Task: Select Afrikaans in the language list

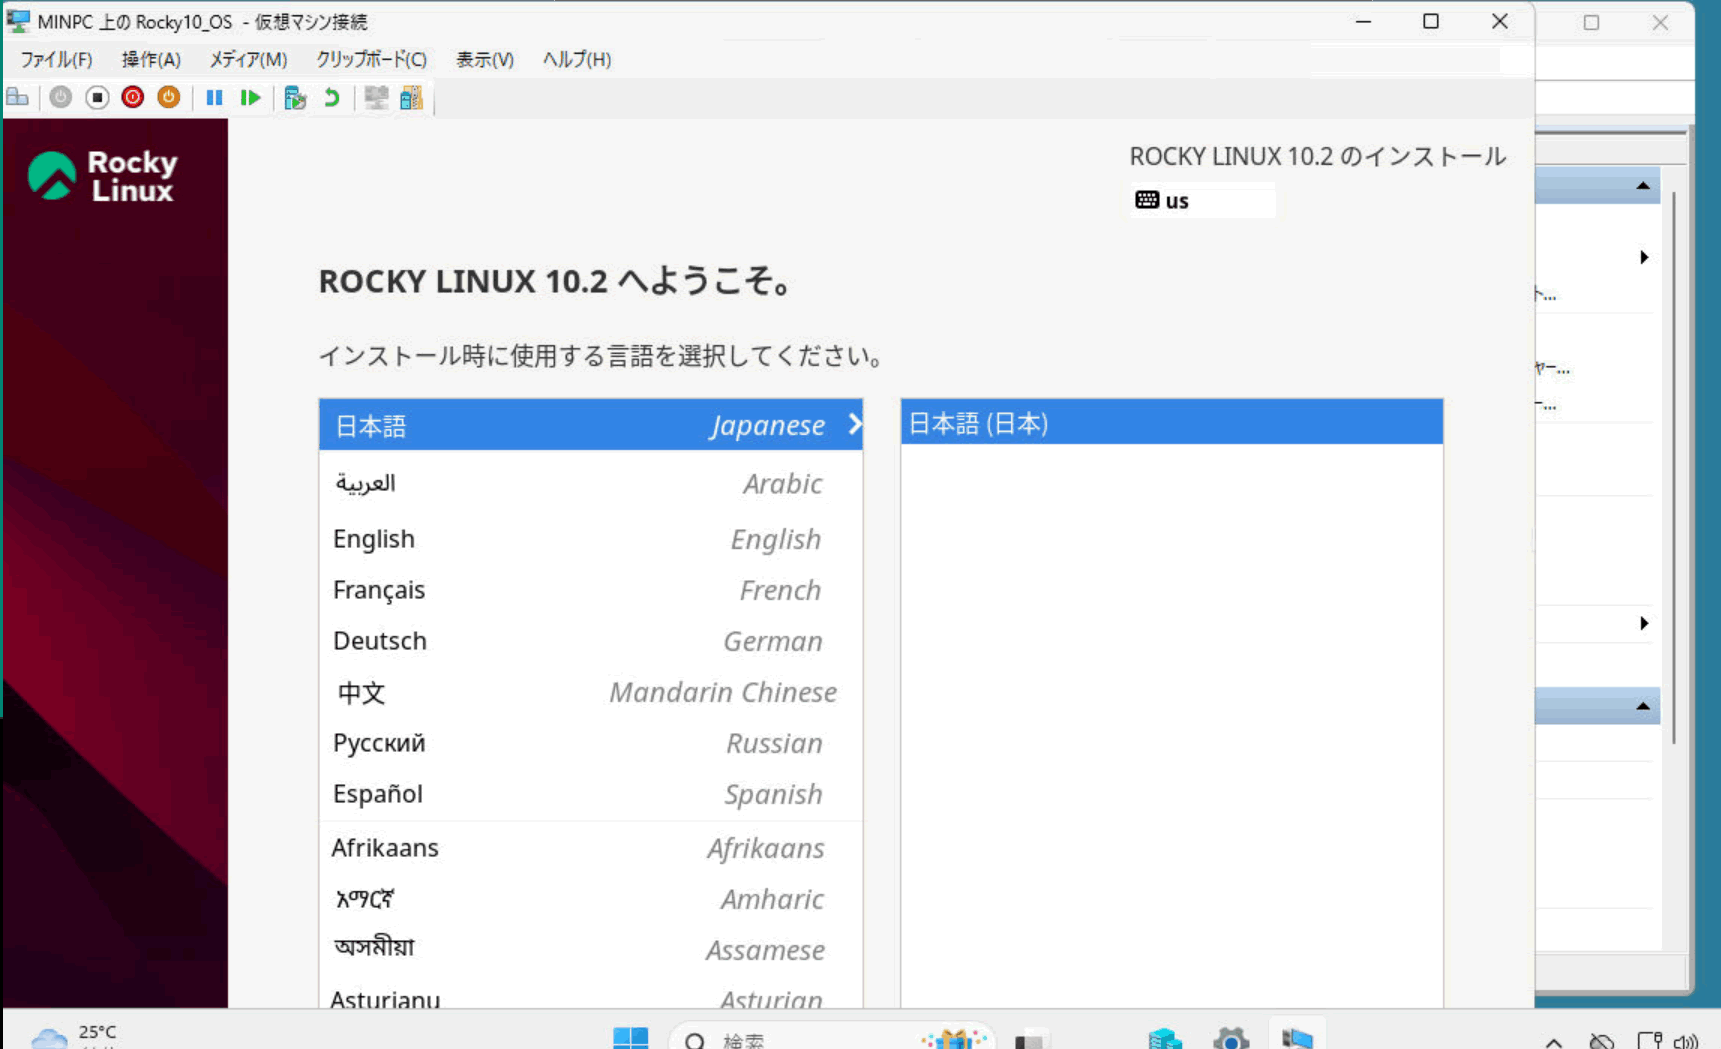Action: 590,848
